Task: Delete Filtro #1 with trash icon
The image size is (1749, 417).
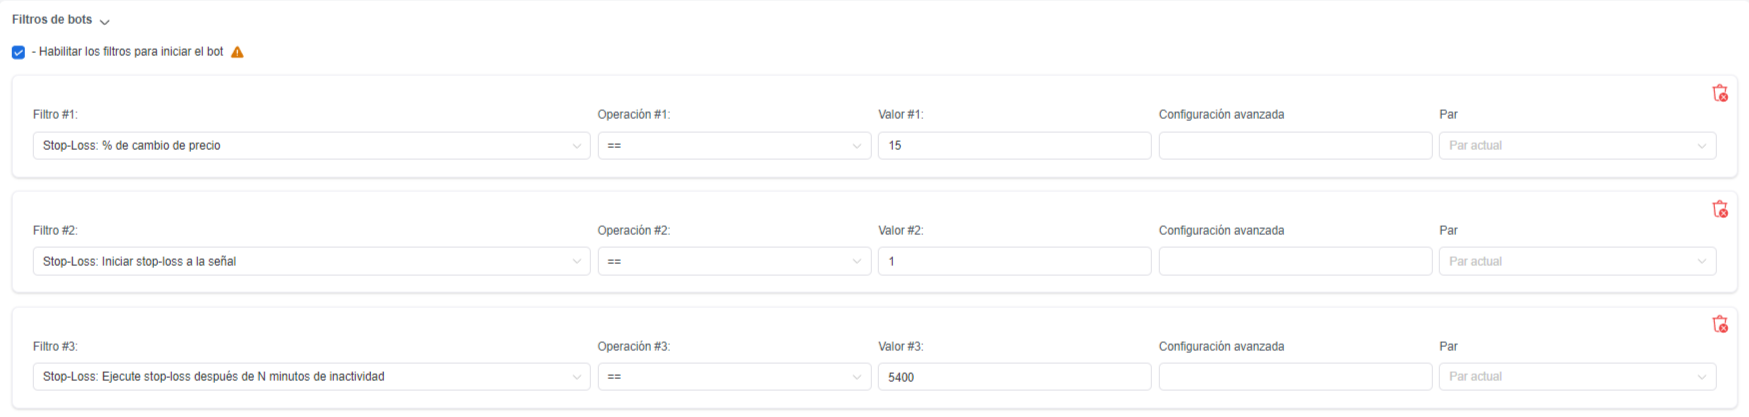Action: click(x=1720, y=93)
